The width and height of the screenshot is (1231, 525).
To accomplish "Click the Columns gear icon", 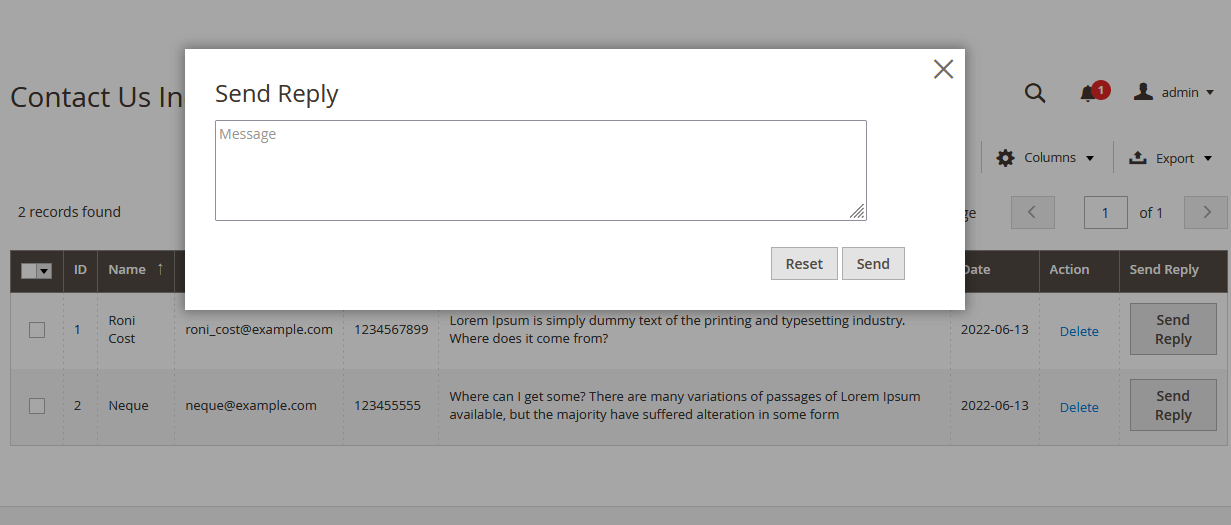I will pos(1005,158).
